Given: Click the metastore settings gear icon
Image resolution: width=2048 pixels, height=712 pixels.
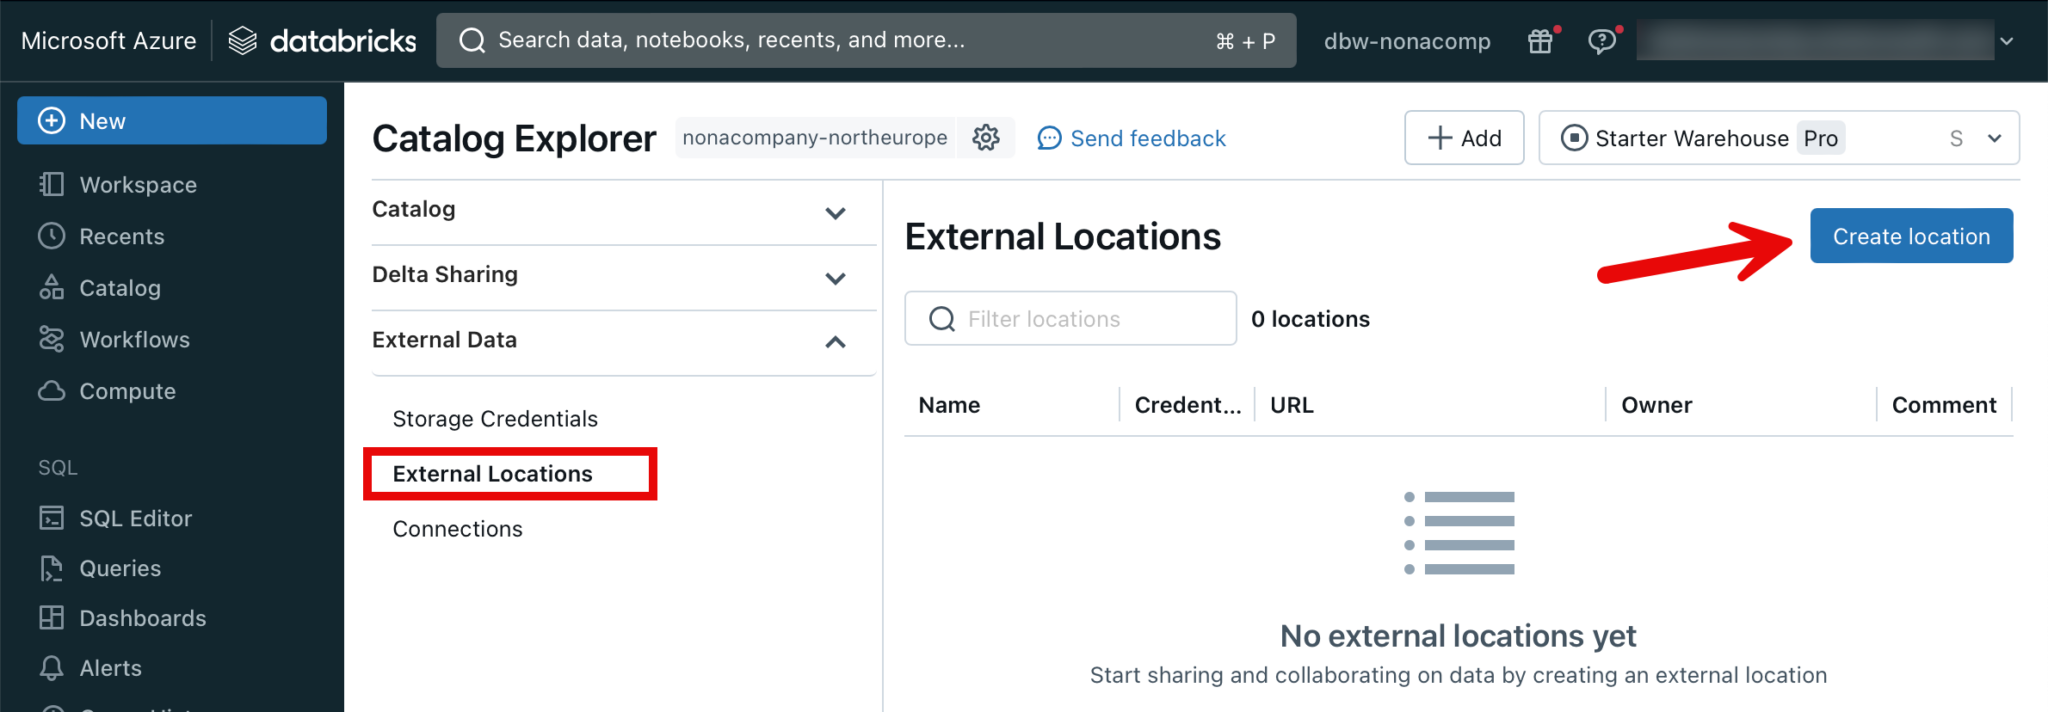Looking at the screenshot, I should tap(986, 138).
